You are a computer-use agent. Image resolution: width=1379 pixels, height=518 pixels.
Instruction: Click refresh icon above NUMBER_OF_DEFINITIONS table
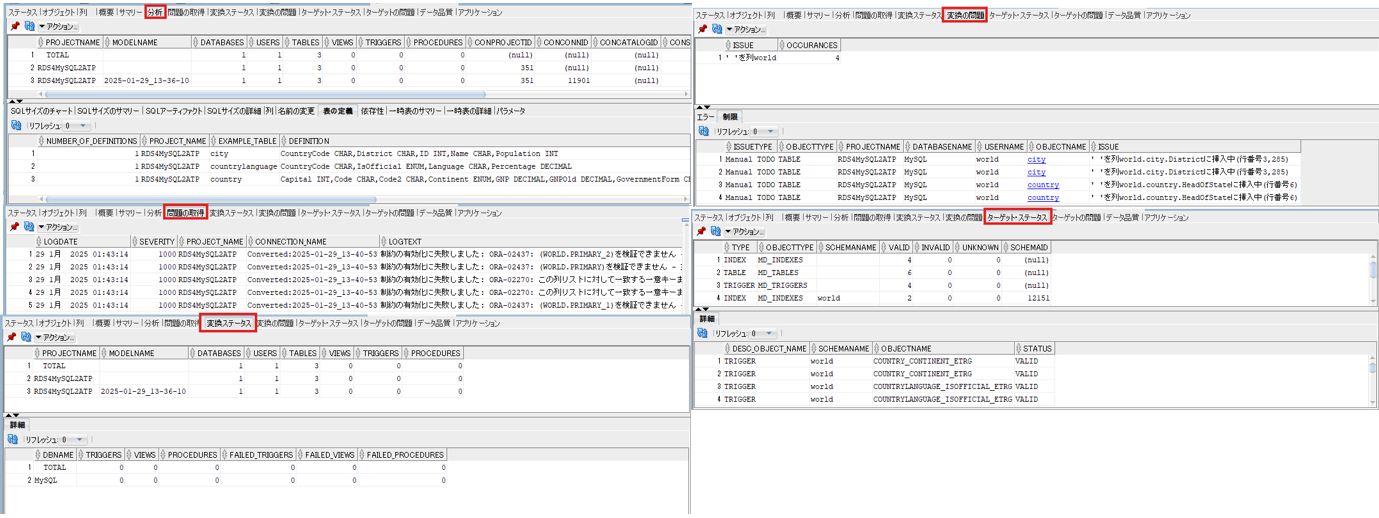coord(16,126)
